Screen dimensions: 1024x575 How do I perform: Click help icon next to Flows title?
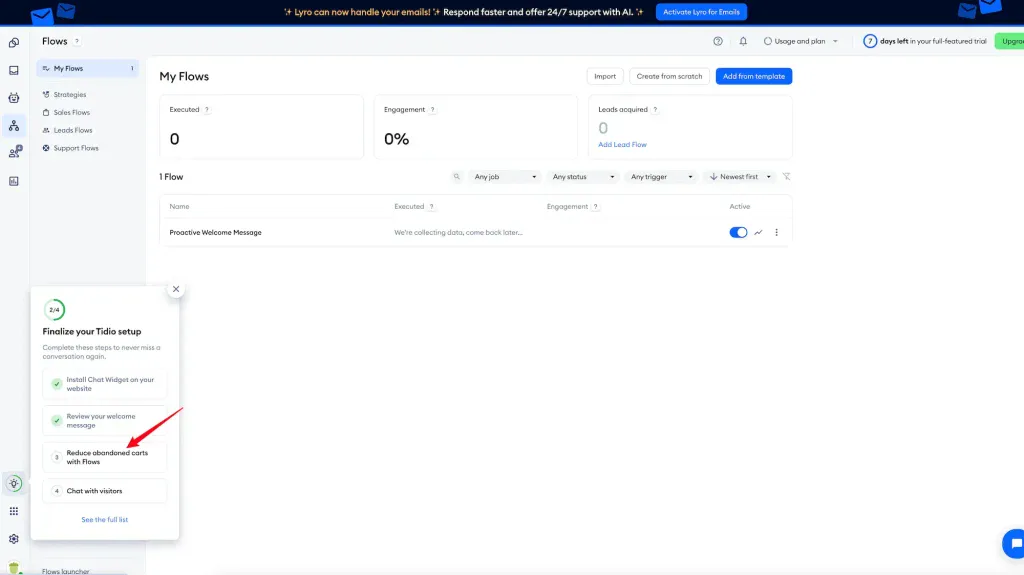click(x=76, y=41)
